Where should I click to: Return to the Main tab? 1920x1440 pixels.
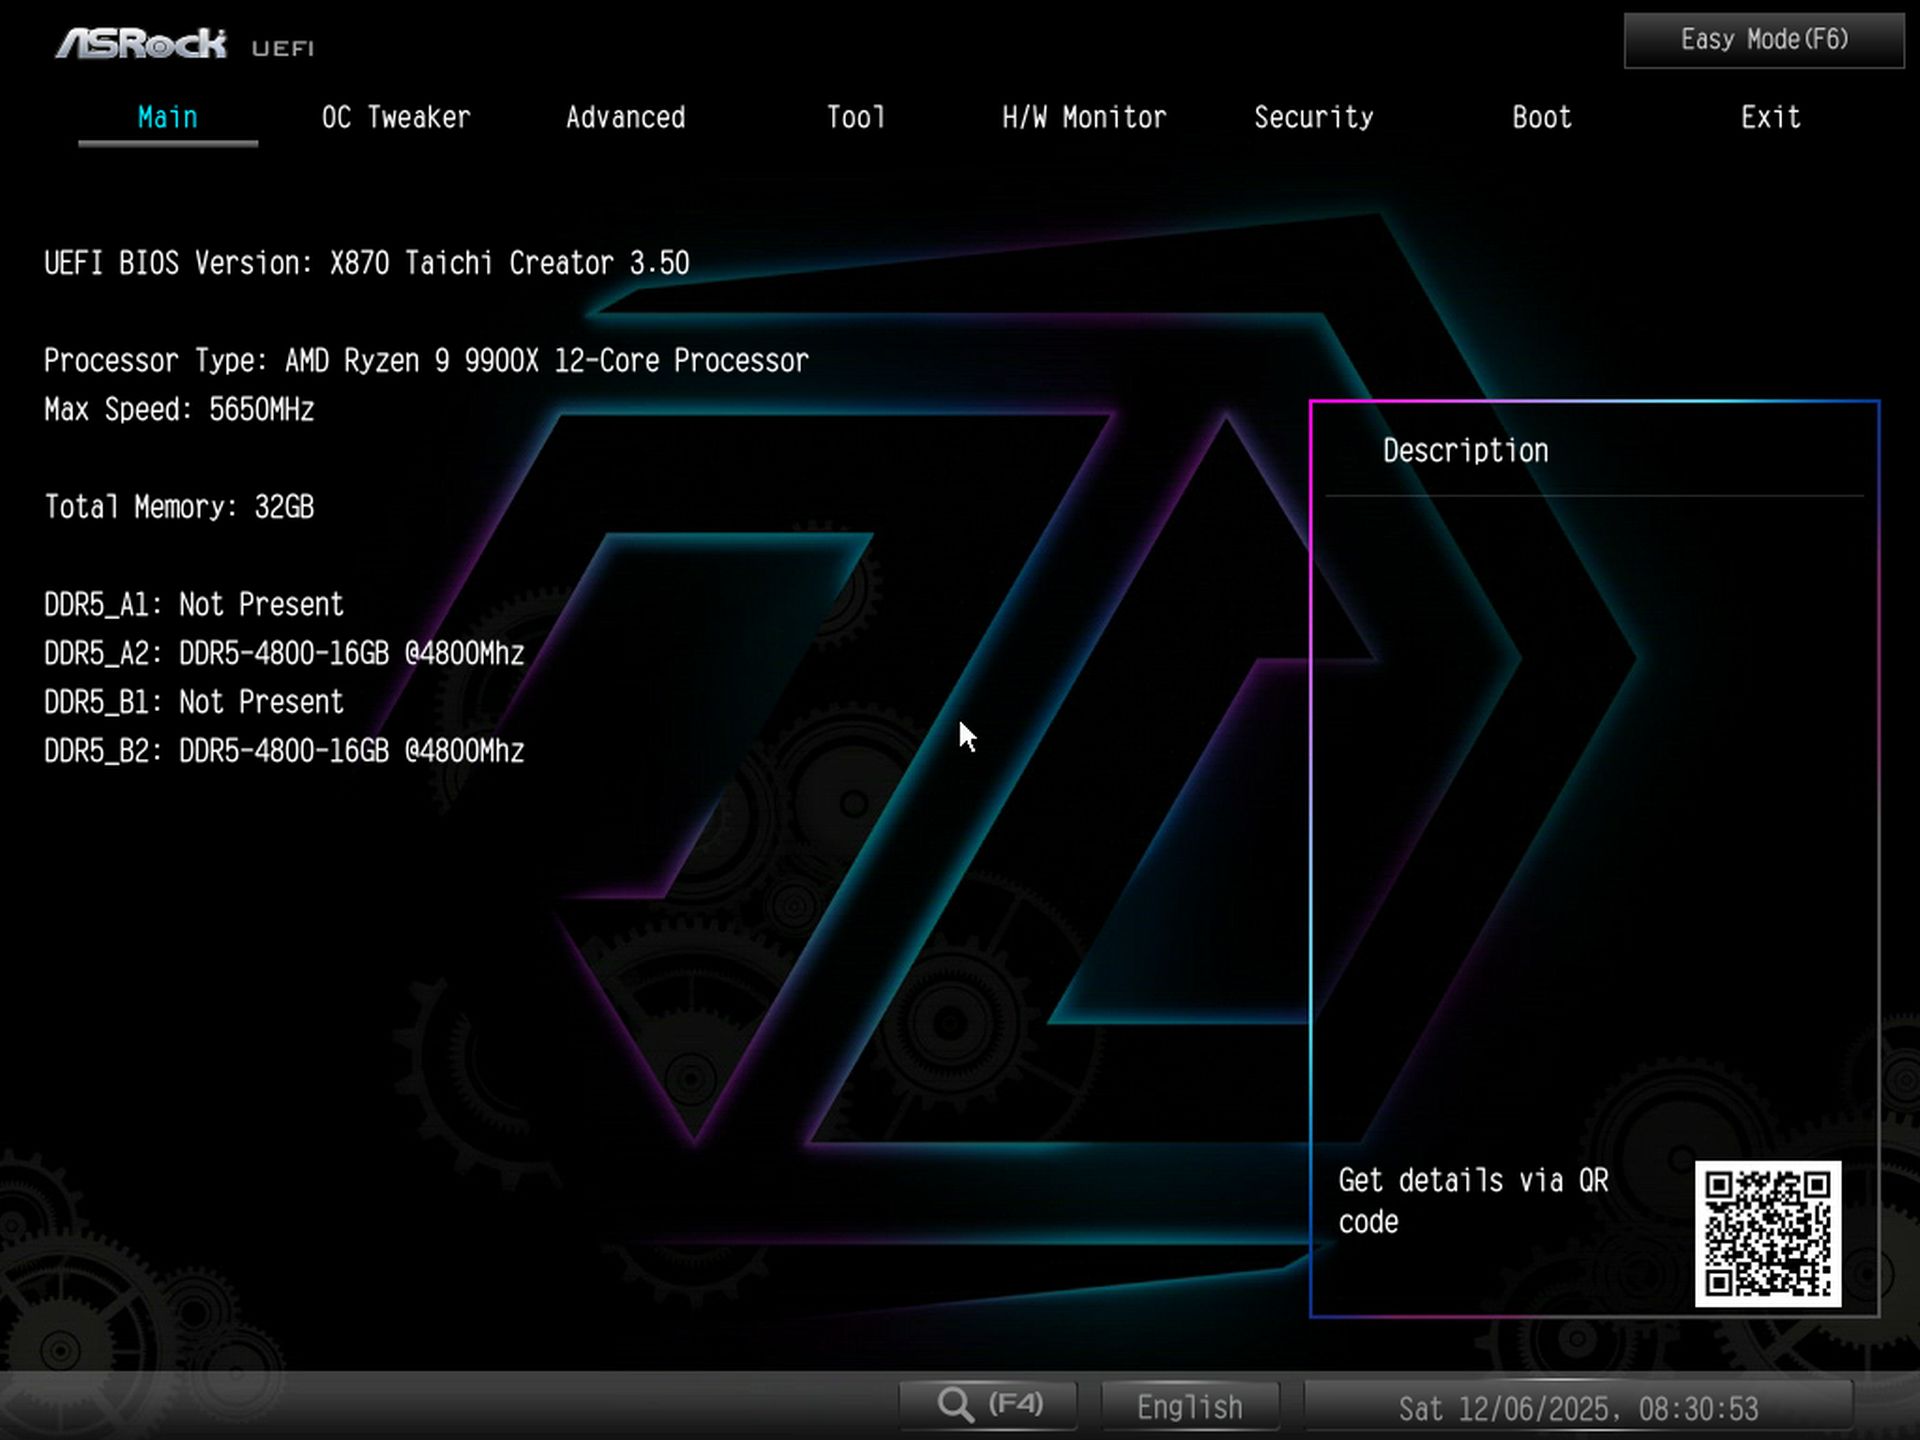pyautogui.click(x=166, y=117)
